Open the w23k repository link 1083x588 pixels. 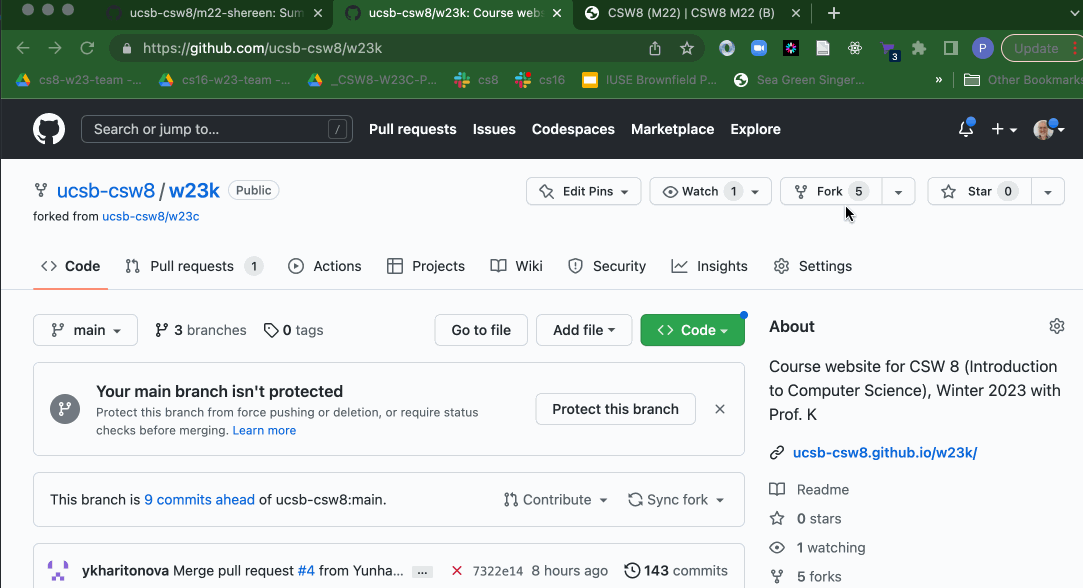[194, 191]
